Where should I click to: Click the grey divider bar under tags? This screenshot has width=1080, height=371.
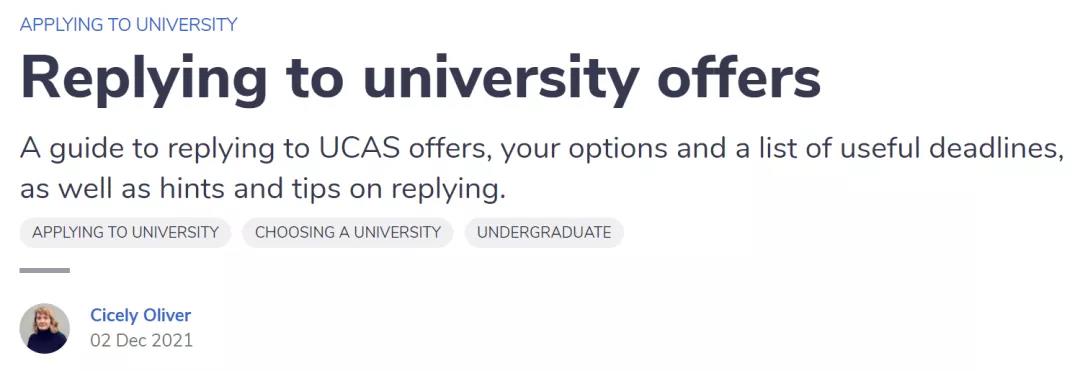pyautogui.click(x=45, y=271)
